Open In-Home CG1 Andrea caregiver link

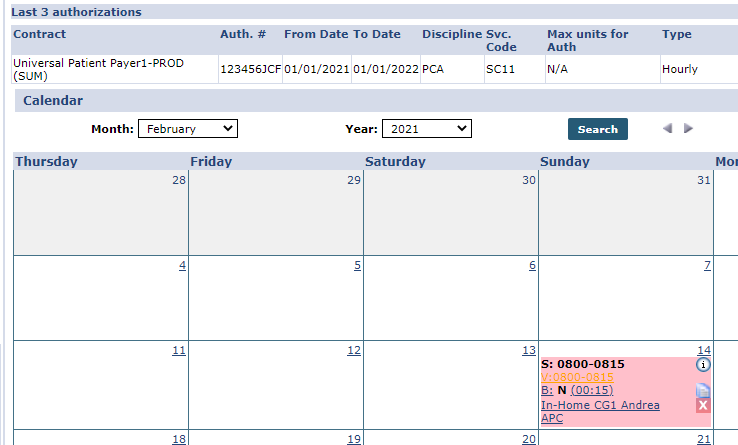600,405
